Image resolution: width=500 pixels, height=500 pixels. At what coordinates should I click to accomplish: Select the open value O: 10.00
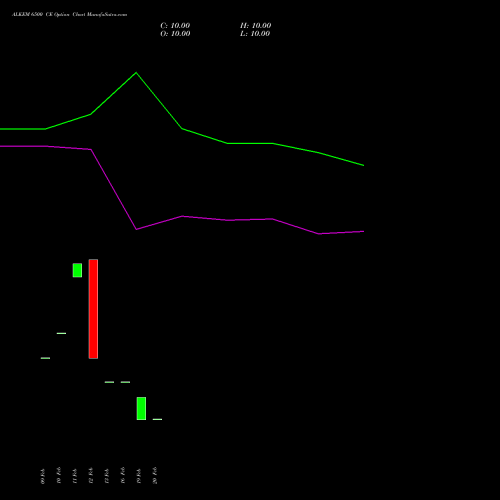coord(175,34)
